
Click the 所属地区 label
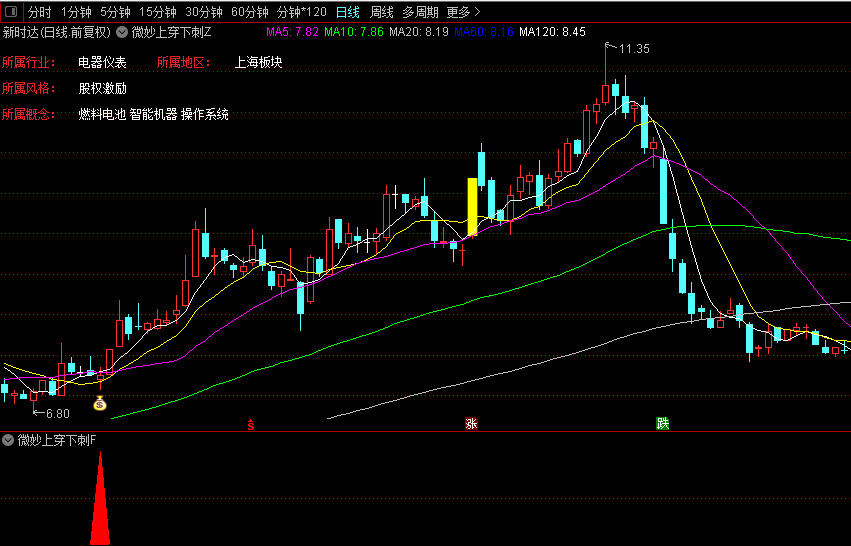click(183, 62)
